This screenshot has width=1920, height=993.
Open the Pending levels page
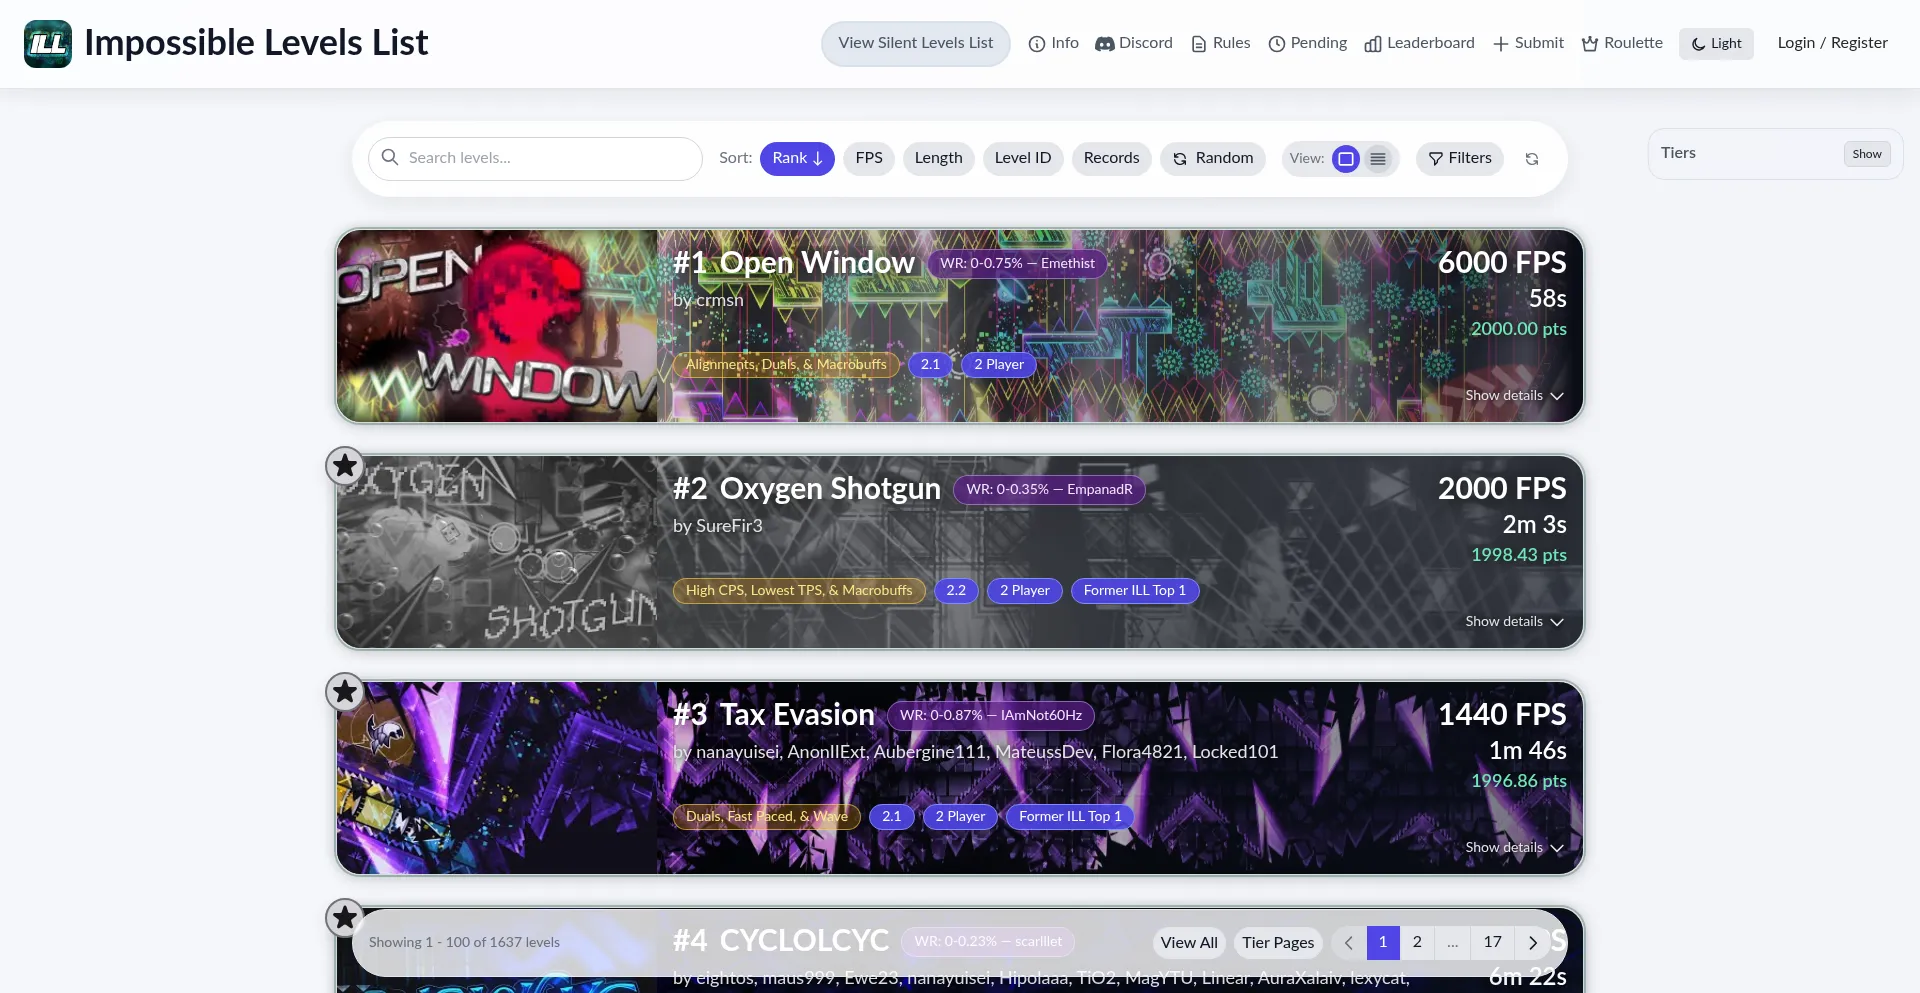click(1308, 43)
